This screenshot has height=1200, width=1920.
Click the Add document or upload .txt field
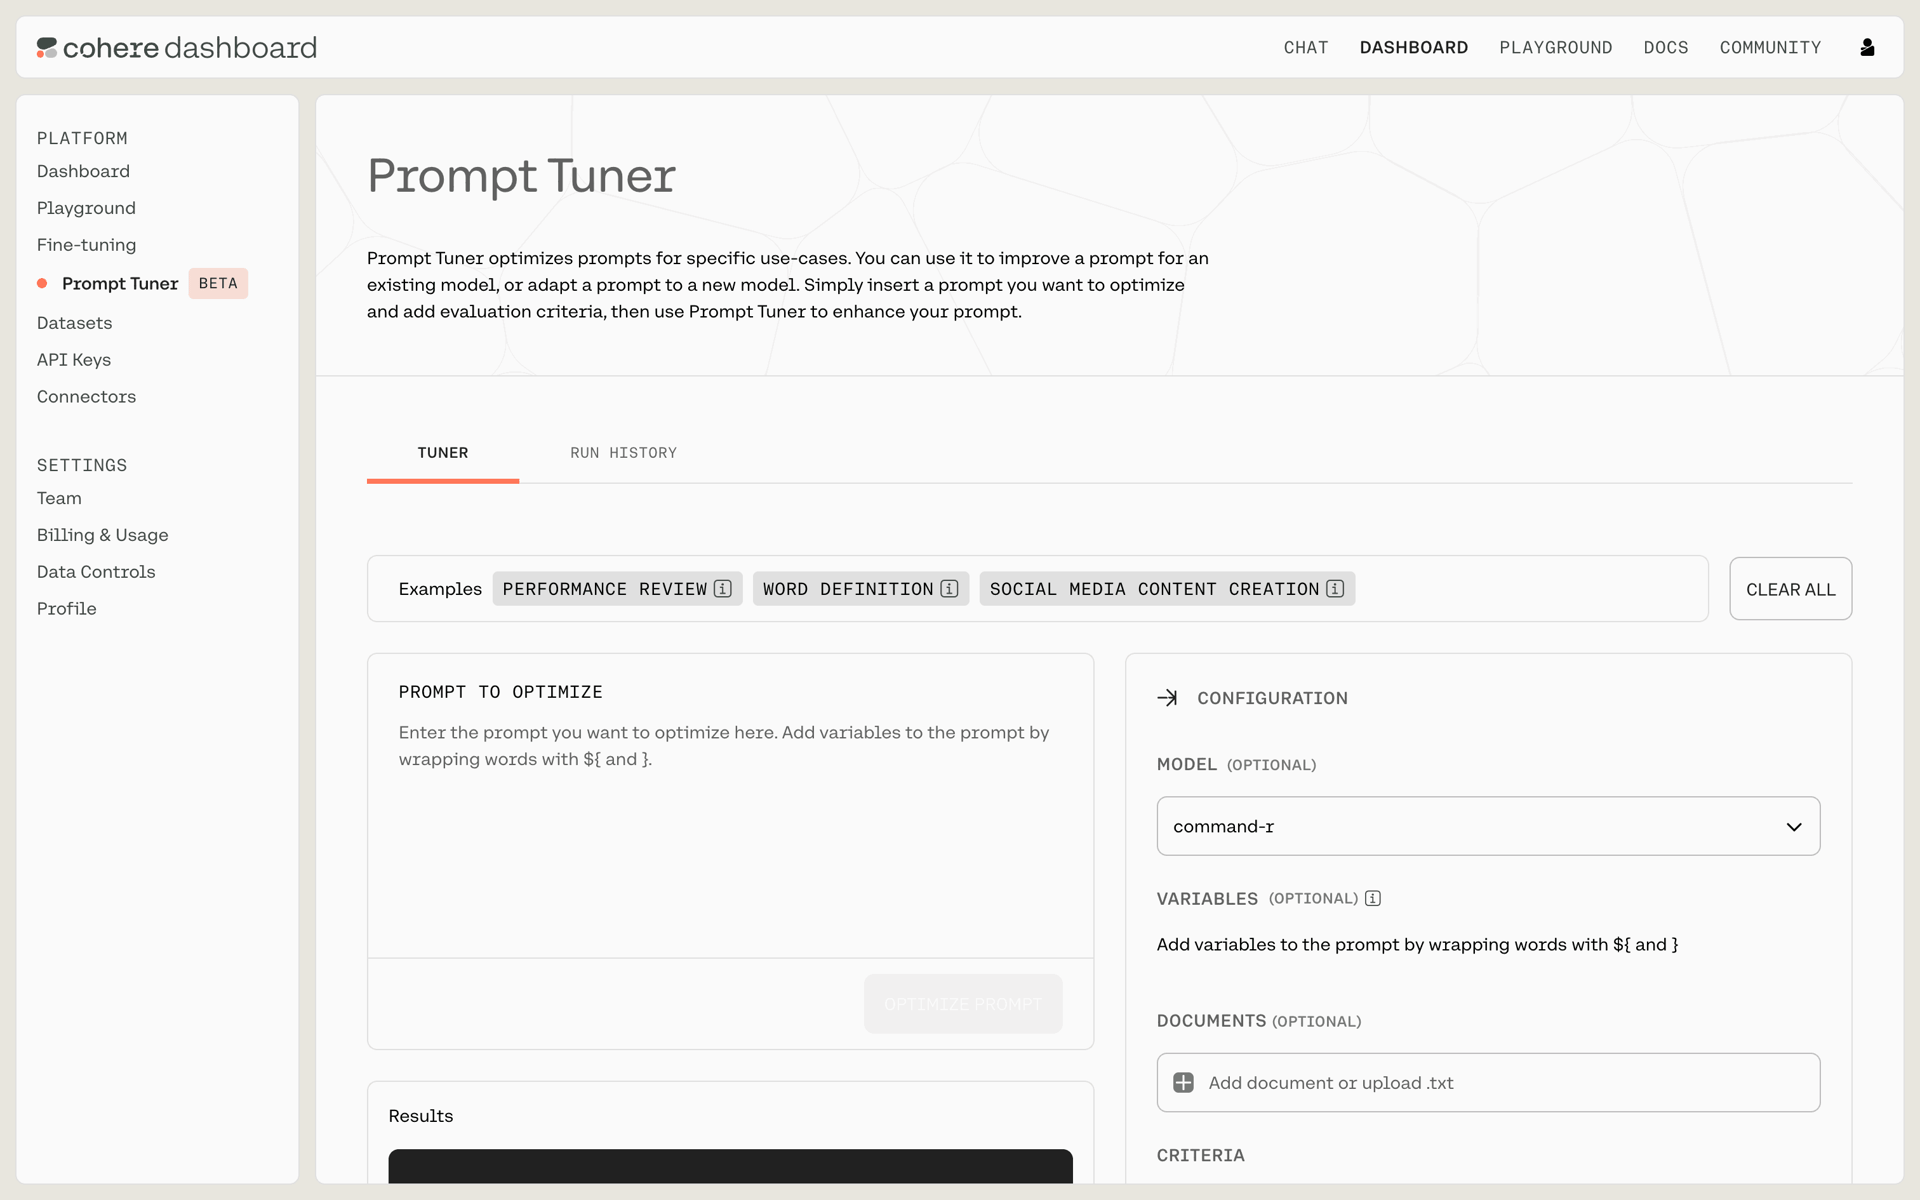1488,1082
